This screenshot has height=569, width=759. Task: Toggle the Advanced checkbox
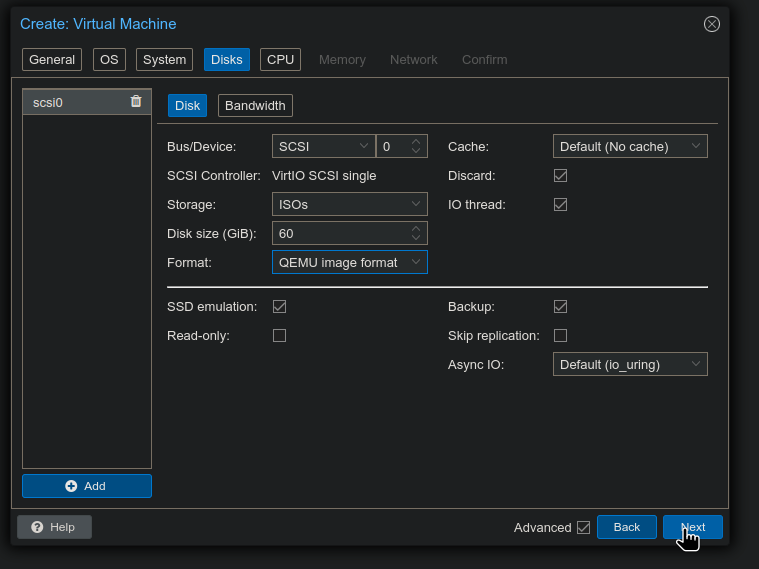[x=583, y=528]
